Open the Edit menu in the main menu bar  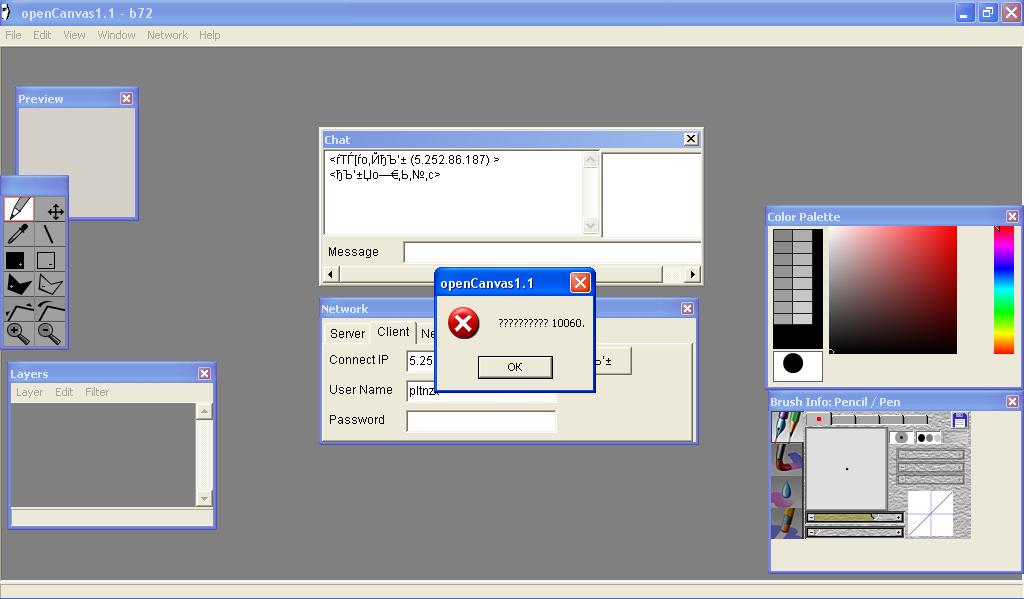42,35
